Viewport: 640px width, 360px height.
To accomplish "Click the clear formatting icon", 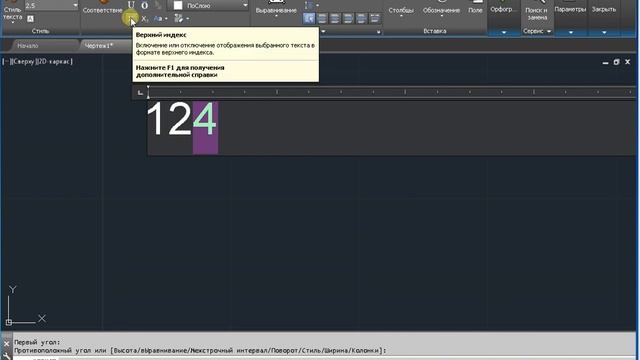I will pyautogui.click(x=178, y=18).
